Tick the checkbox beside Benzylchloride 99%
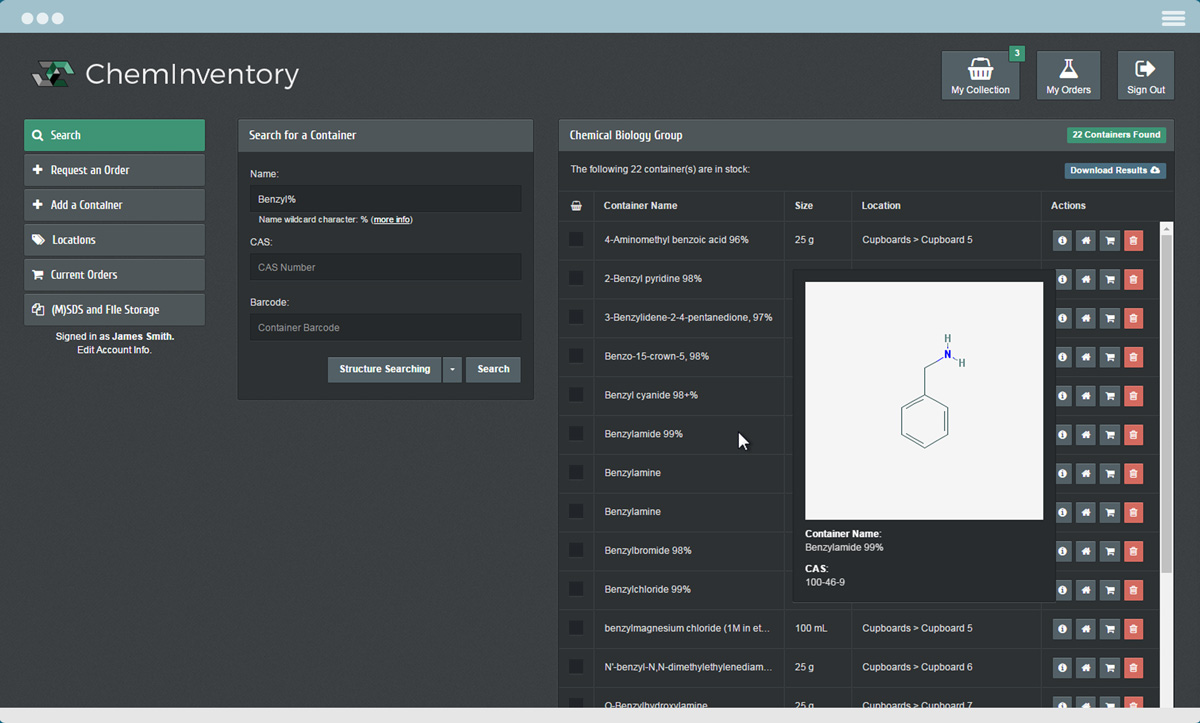Screen dimensions: 1200x723 tap(576, 590)
